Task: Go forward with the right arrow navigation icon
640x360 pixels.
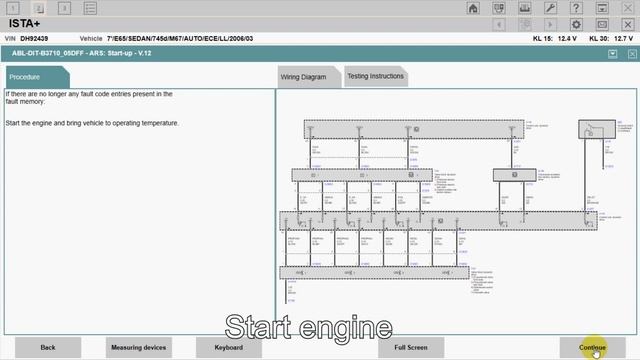Action: (550, 24)
